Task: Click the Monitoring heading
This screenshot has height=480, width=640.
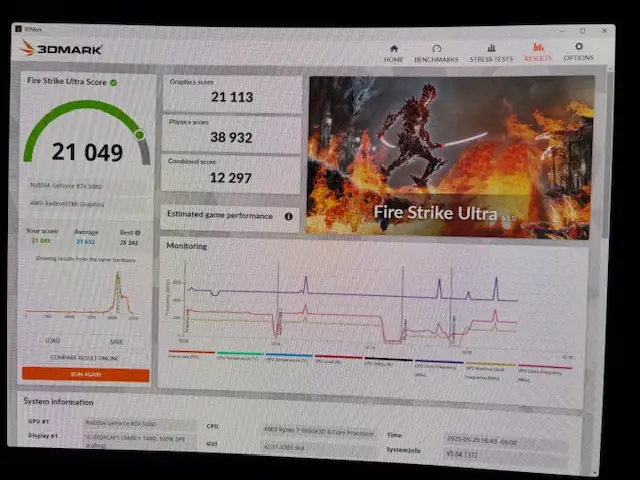Action: coord(187,246)
